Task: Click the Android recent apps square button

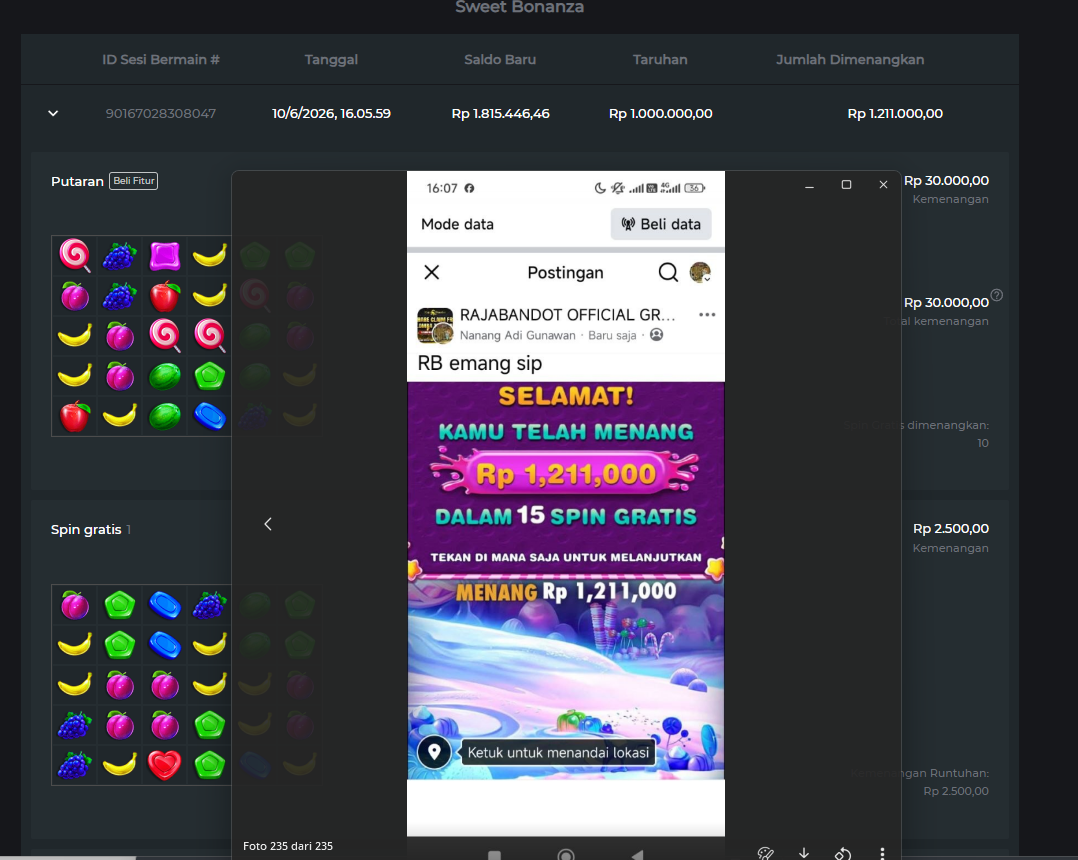Action: pos(494,856)
